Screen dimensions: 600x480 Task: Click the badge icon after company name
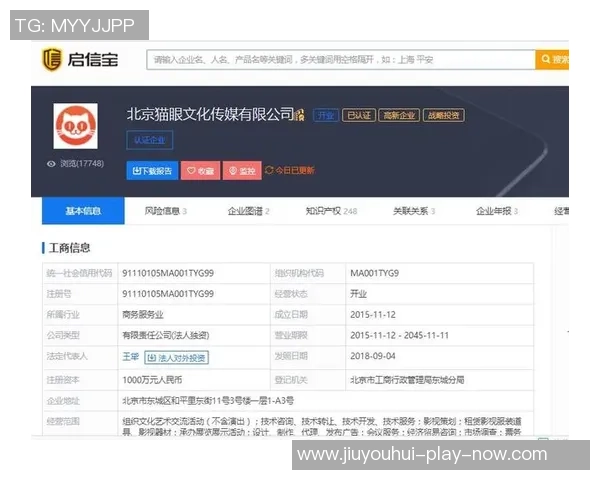(x=300, y=114)
